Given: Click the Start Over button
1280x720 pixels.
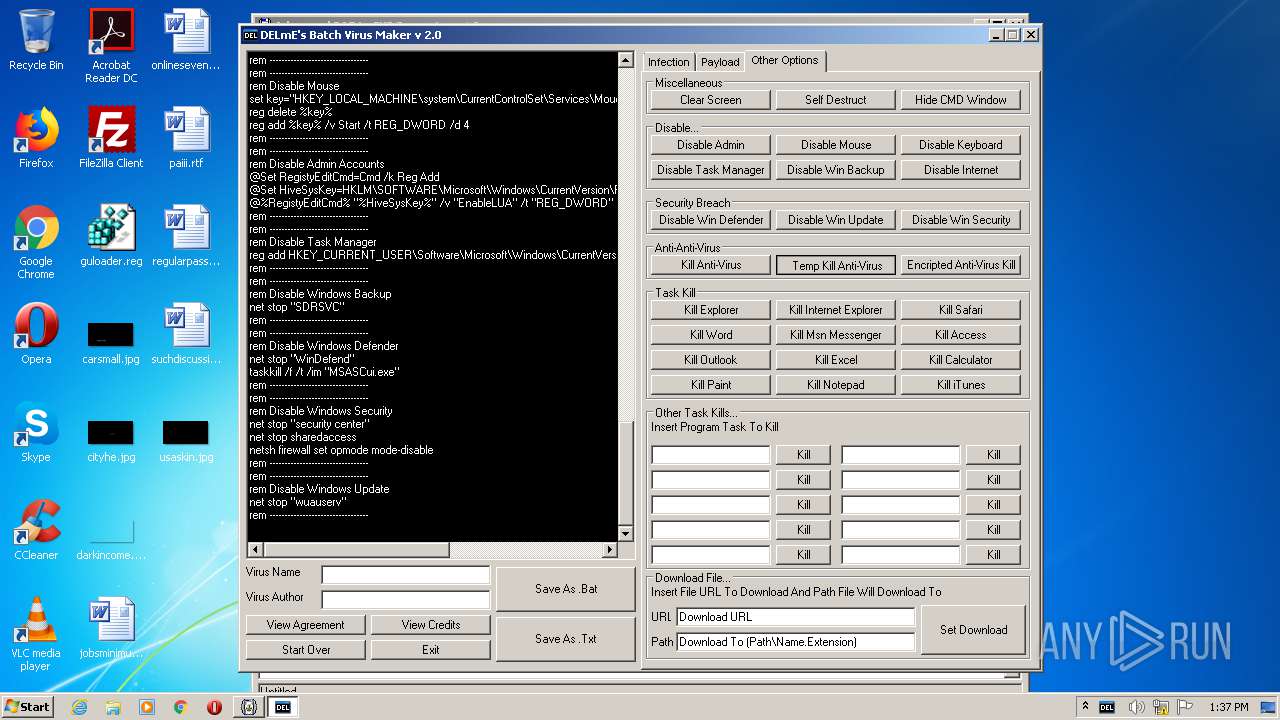Looking at the screenshot, I should (x=305, y=650).
